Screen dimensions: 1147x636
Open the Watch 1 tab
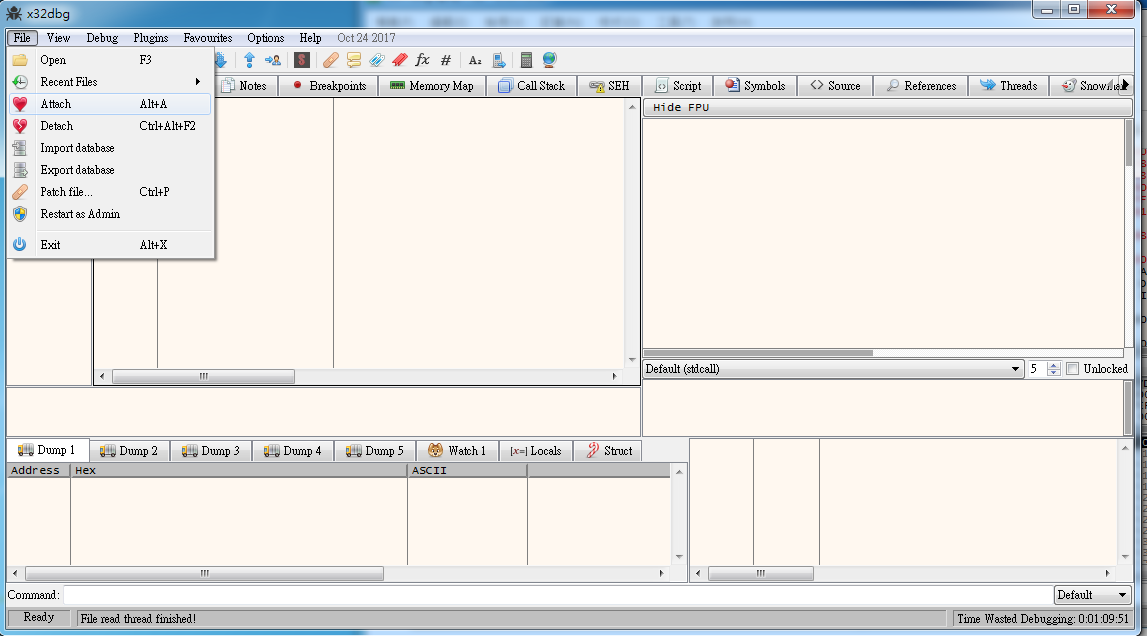(457, 451)
